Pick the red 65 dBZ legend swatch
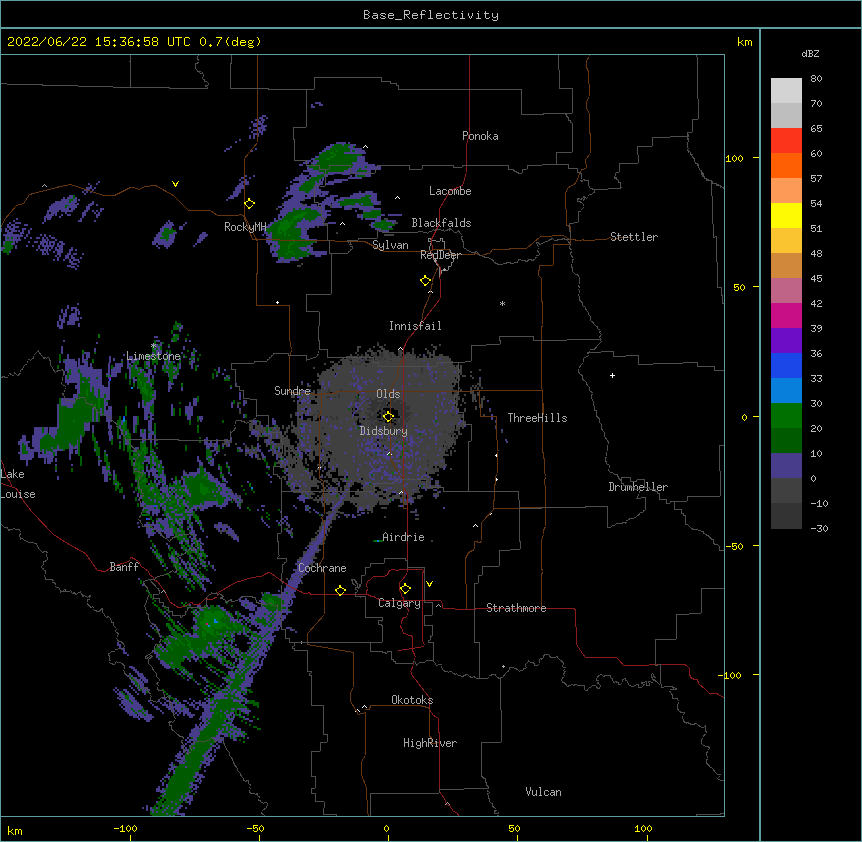862x842 pixels. (786, 140)
